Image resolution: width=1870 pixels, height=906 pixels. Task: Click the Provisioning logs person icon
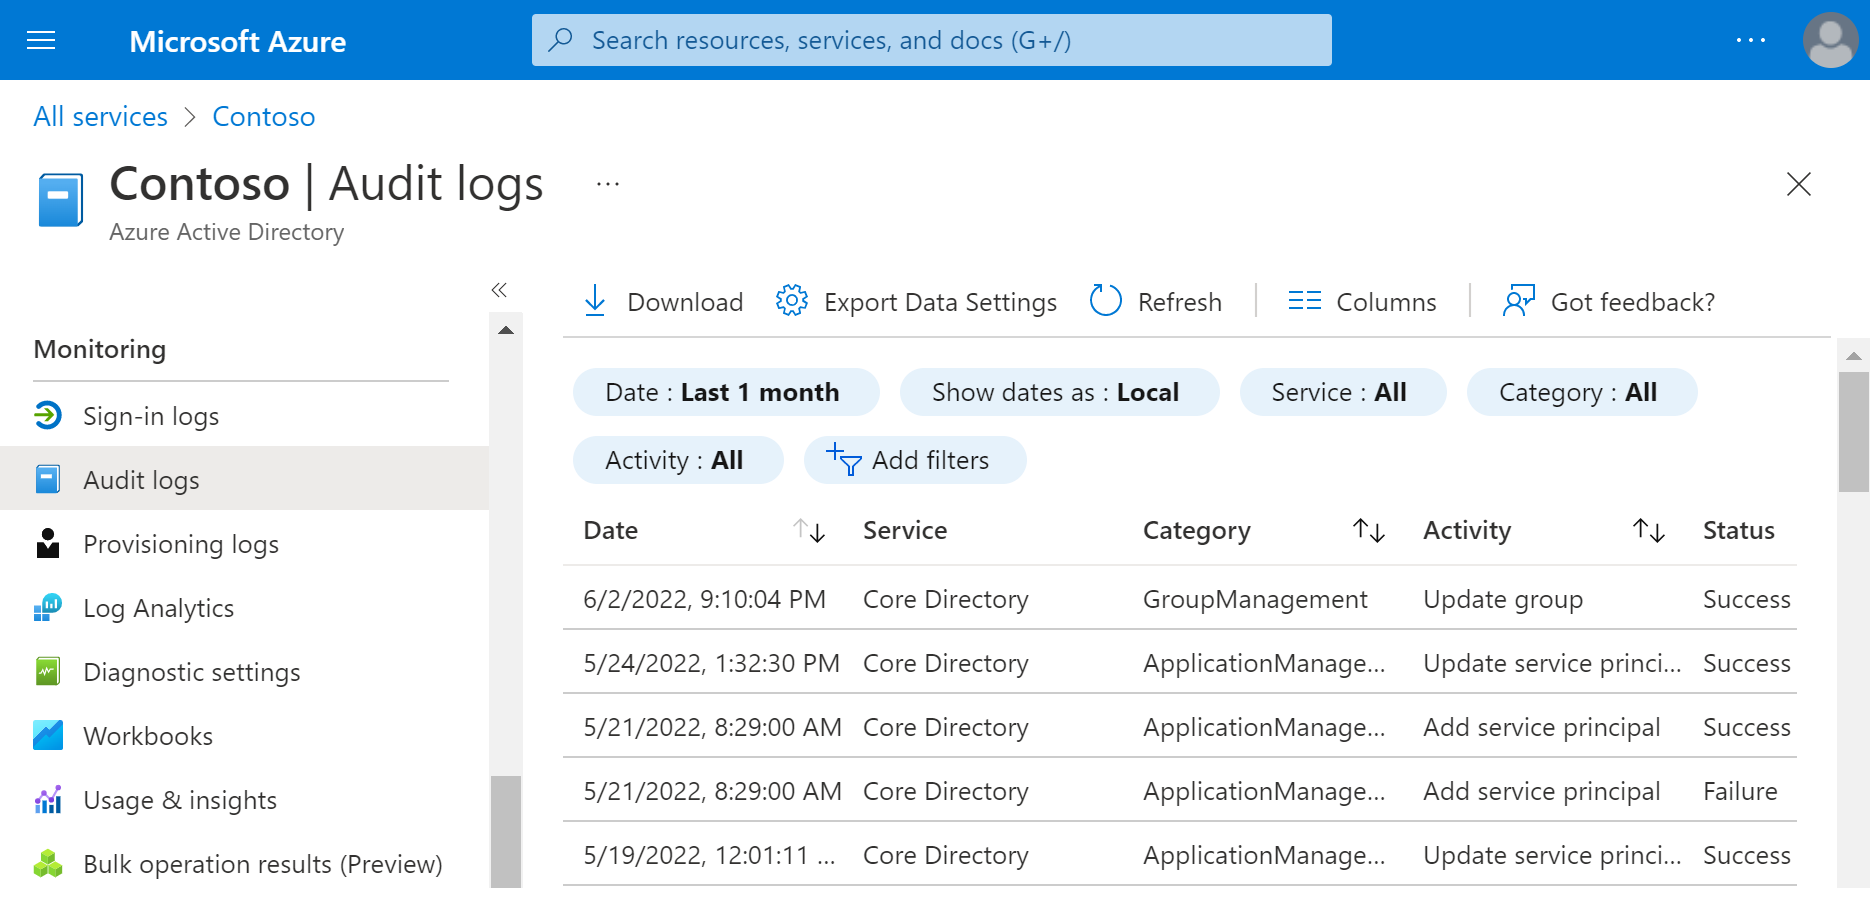(48, 543)
